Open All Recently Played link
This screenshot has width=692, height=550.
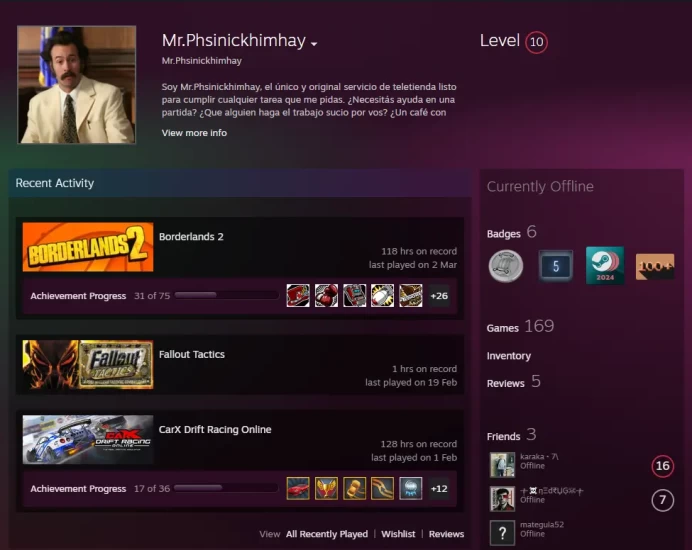pos(327,534)
